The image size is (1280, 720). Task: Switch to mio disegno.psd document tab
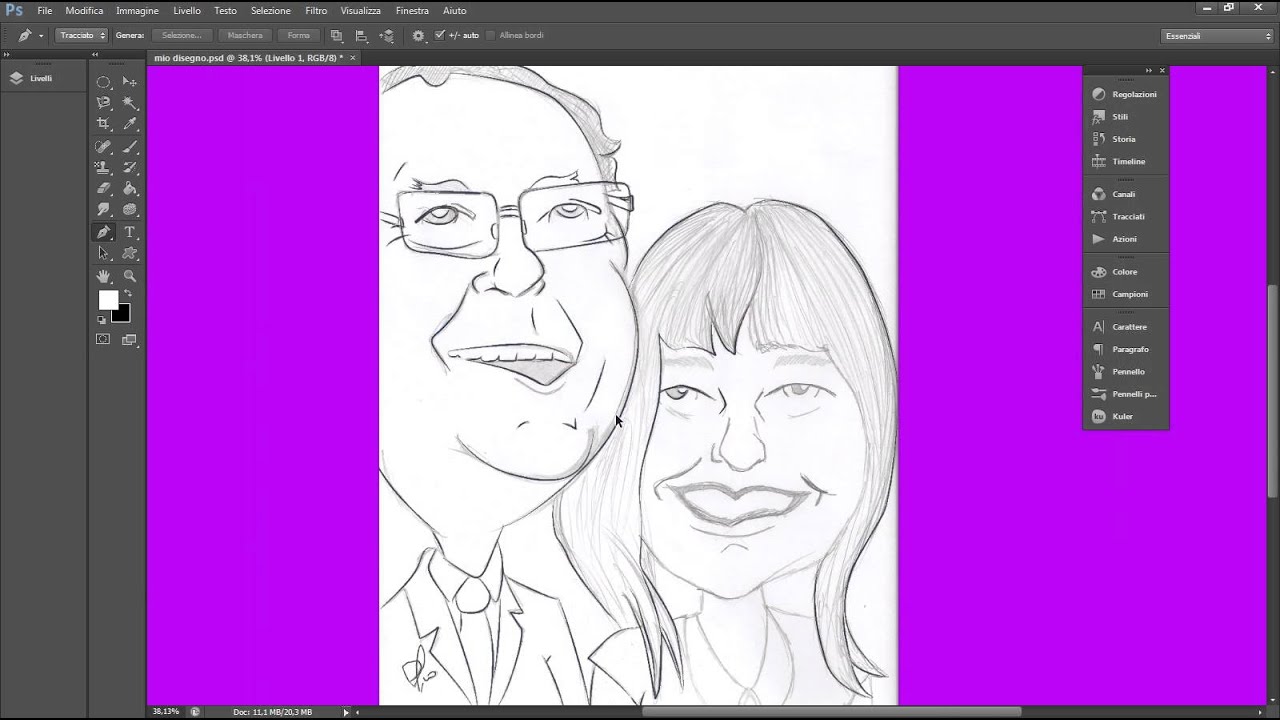tap(247, 58)
